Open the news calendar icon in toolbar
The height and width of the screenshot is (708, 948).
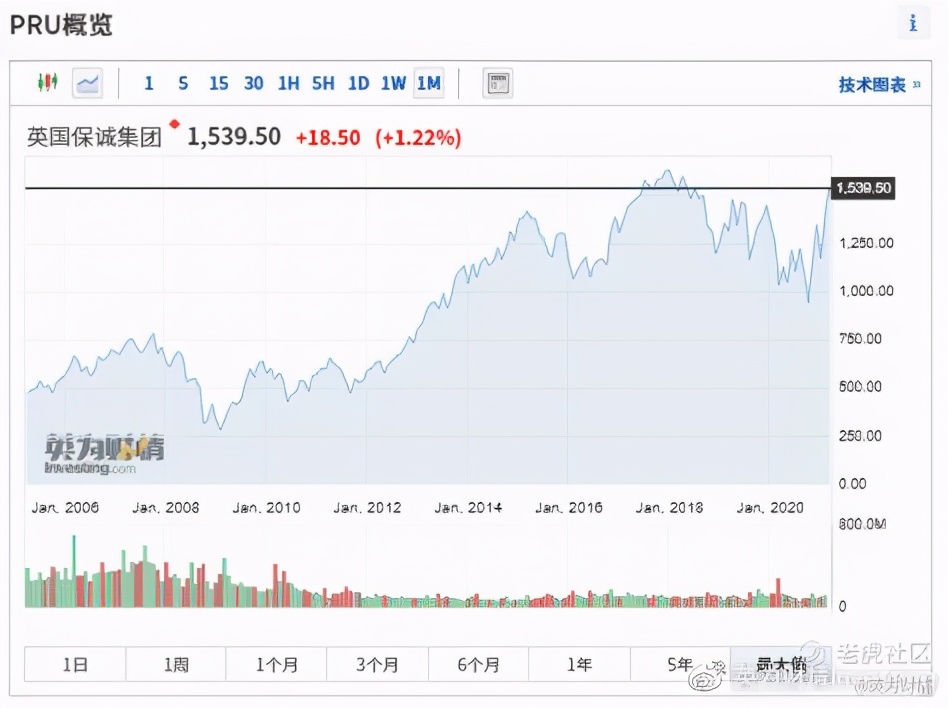(x=497, y=83)
